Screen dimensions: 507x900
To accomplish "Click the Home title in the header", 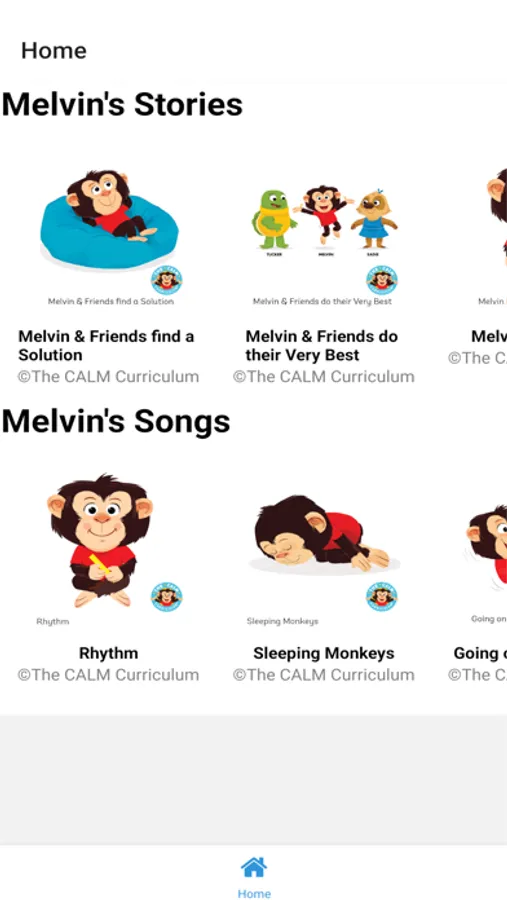I will (54, 51).
